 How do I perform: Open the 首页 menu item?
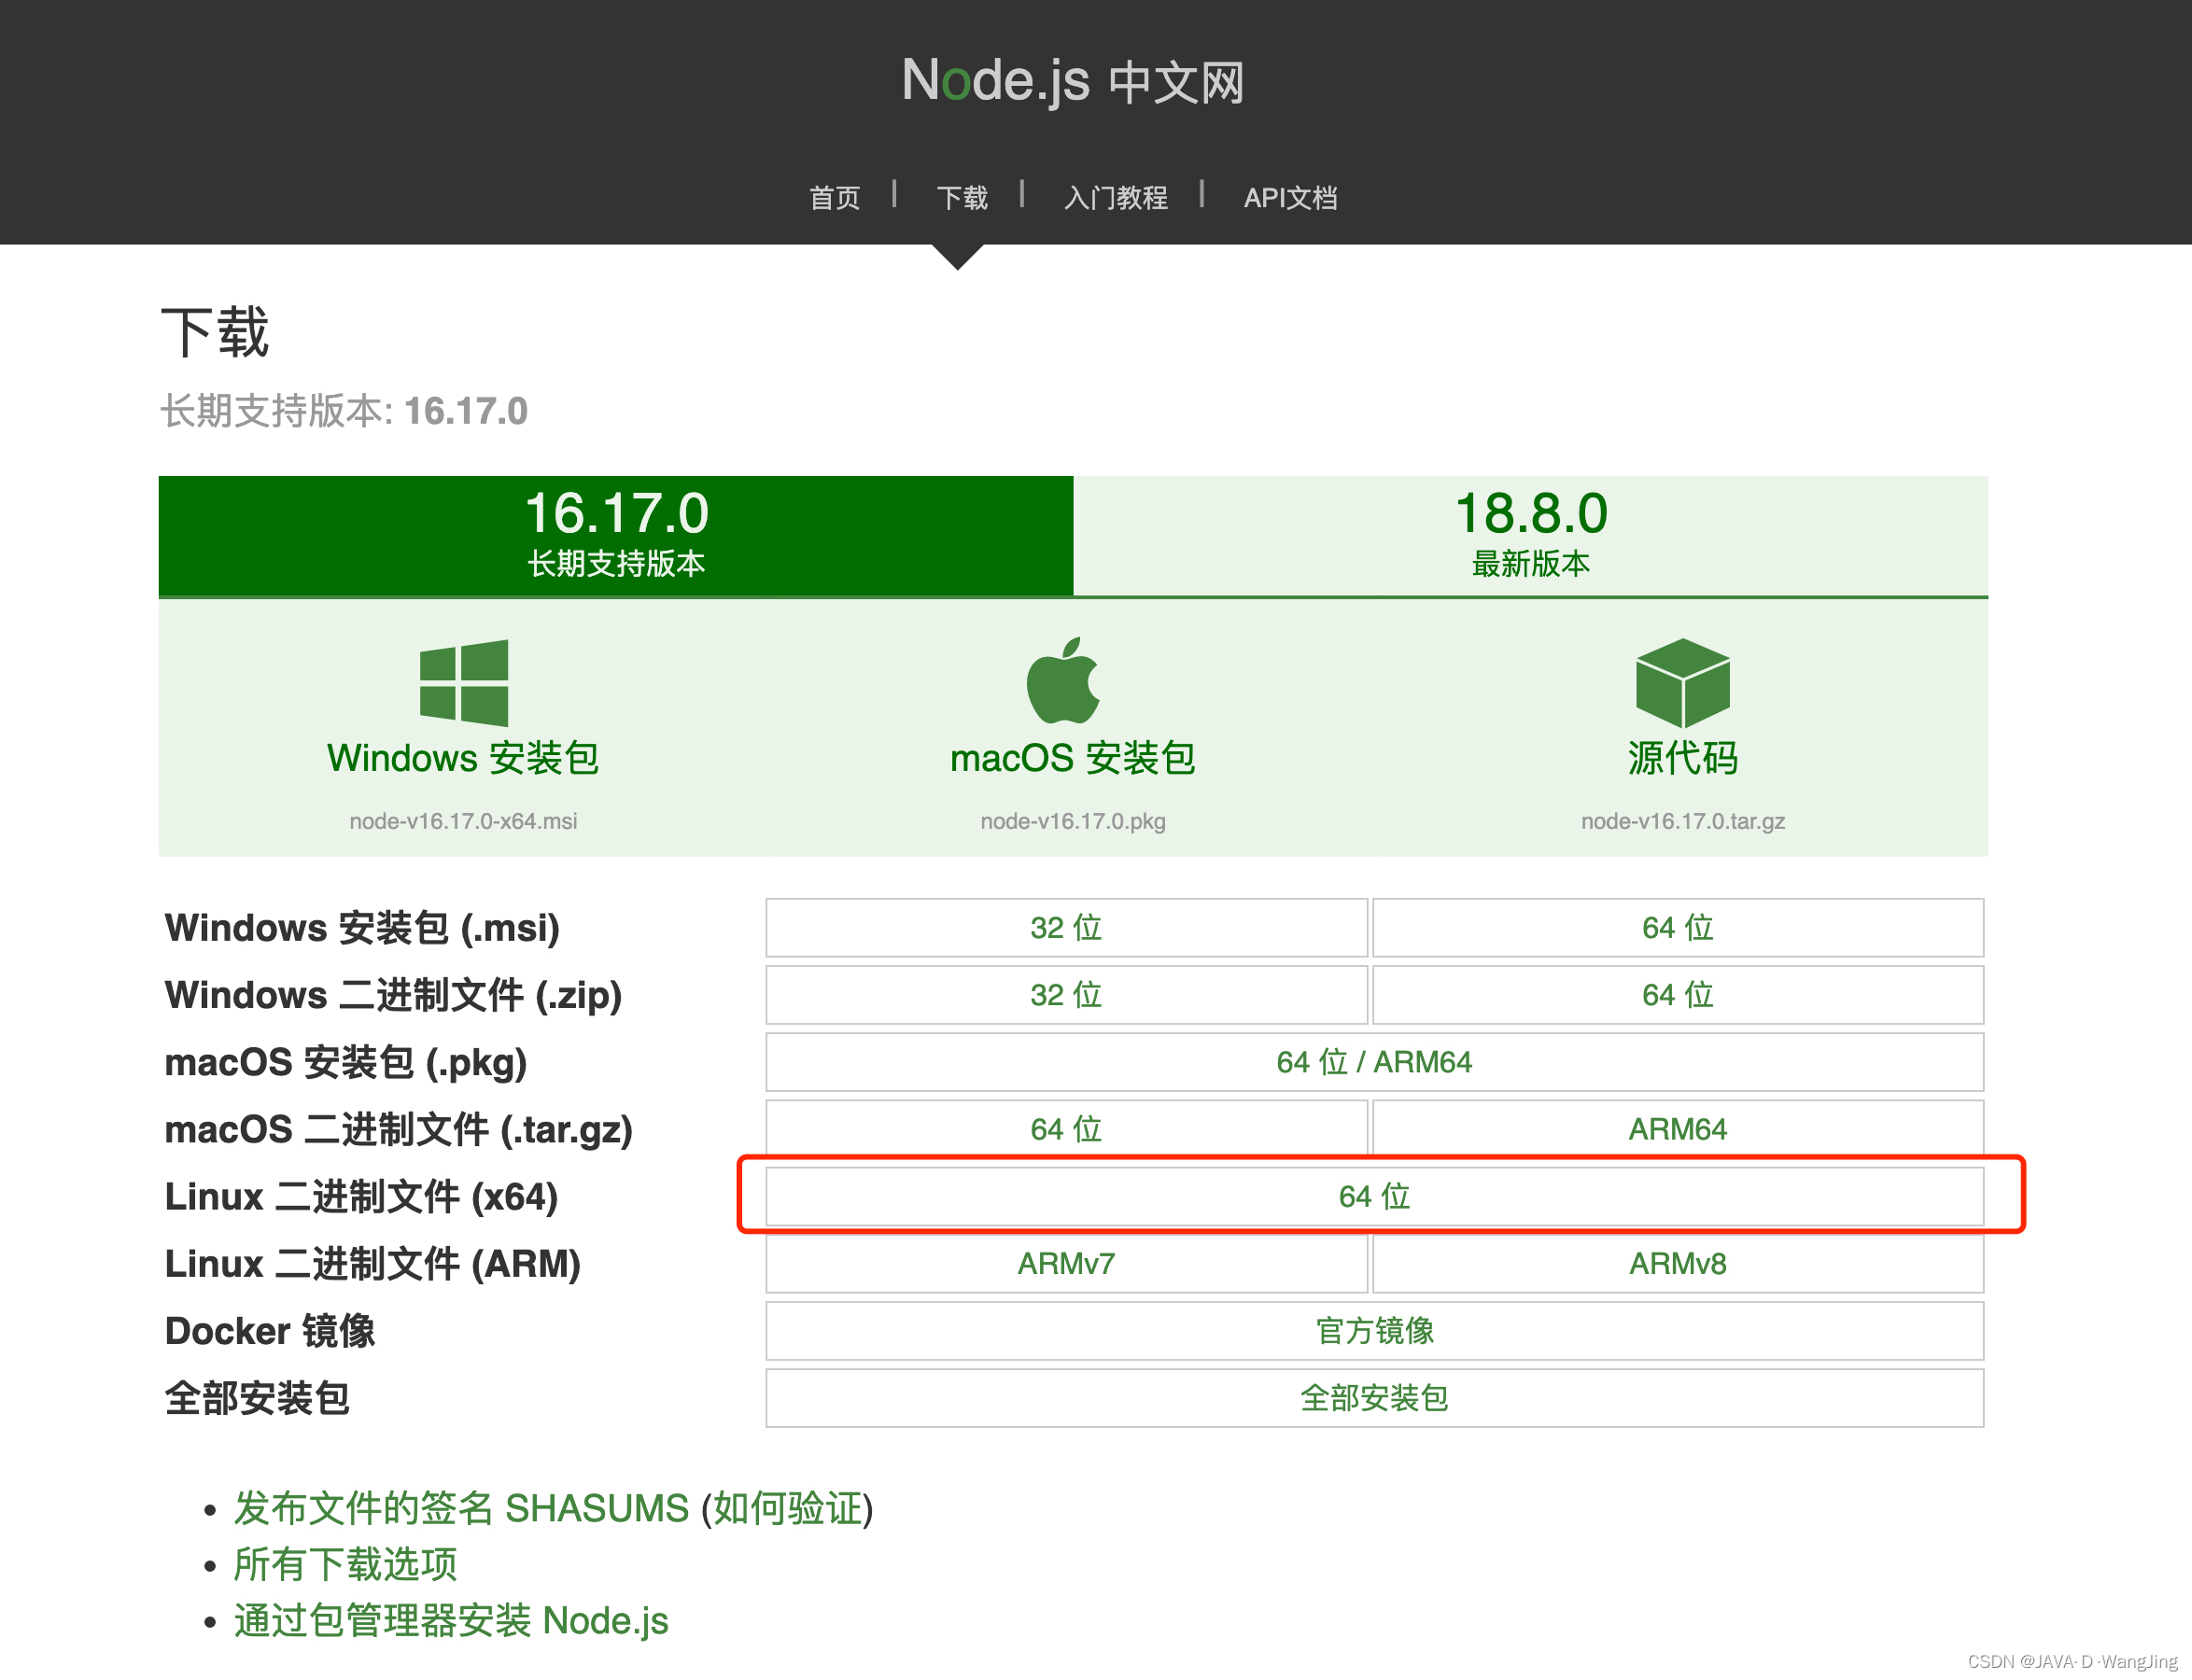click(834, 197)
